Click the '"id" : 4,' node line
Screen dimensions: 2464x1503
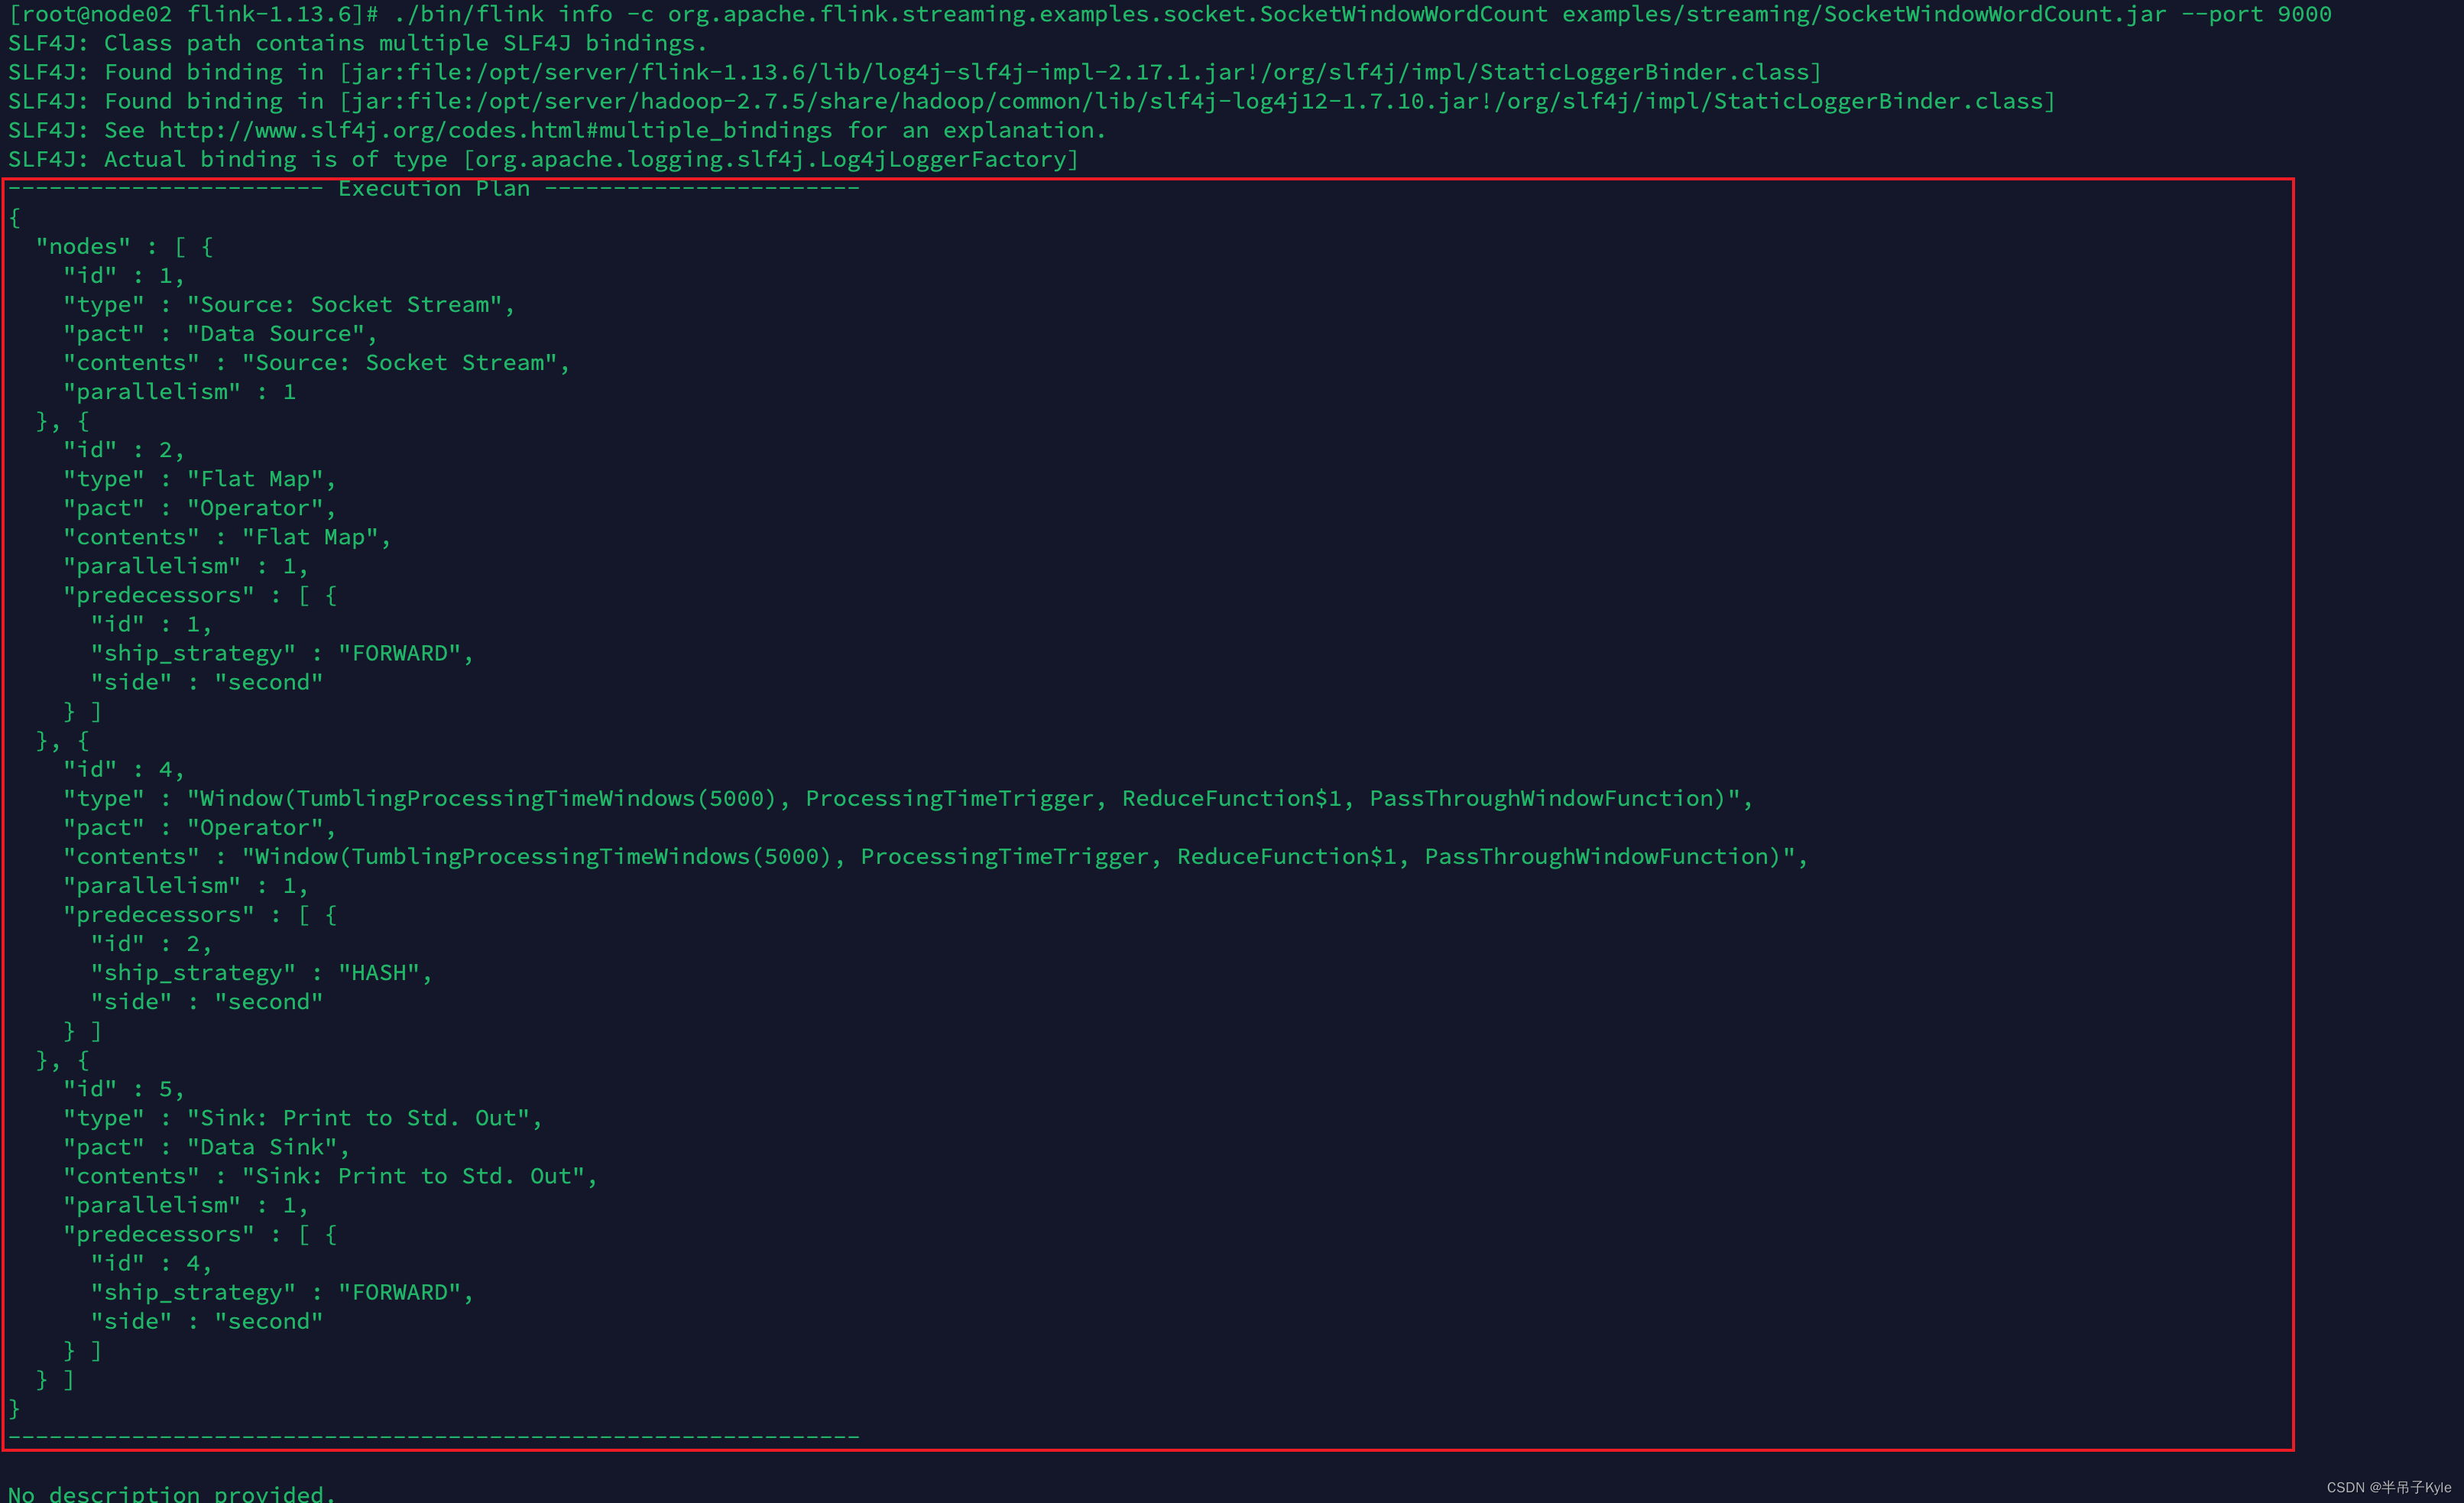point(124,769)
